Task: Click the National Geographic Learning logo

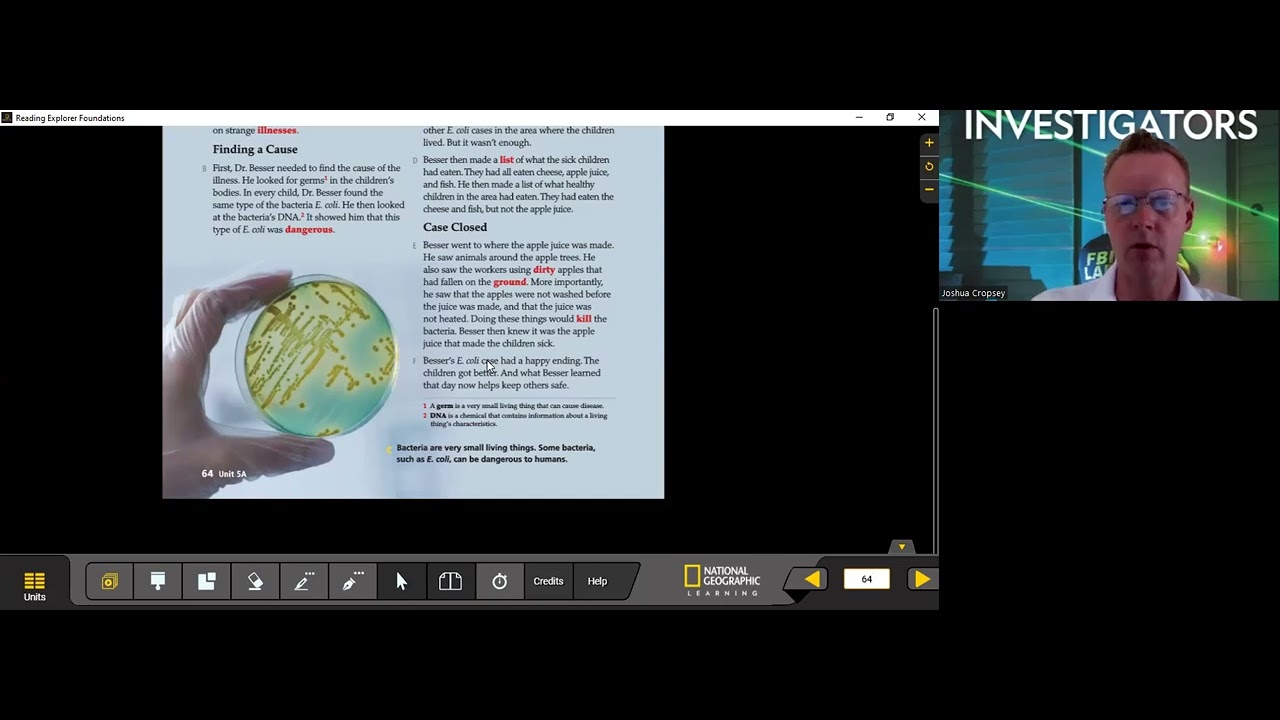Action: point(722,581)
